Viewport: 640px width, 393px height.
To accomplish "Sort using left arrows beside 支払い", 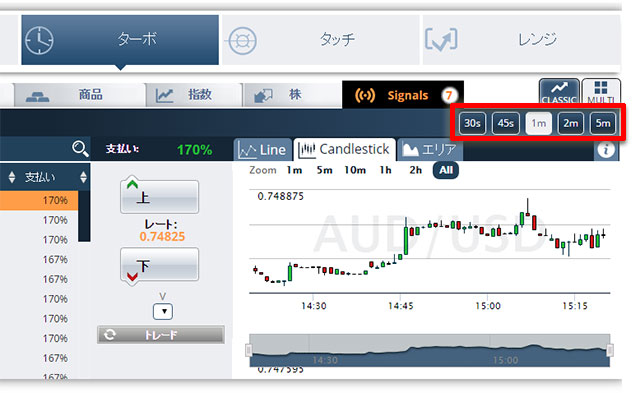I will (12, 177).
